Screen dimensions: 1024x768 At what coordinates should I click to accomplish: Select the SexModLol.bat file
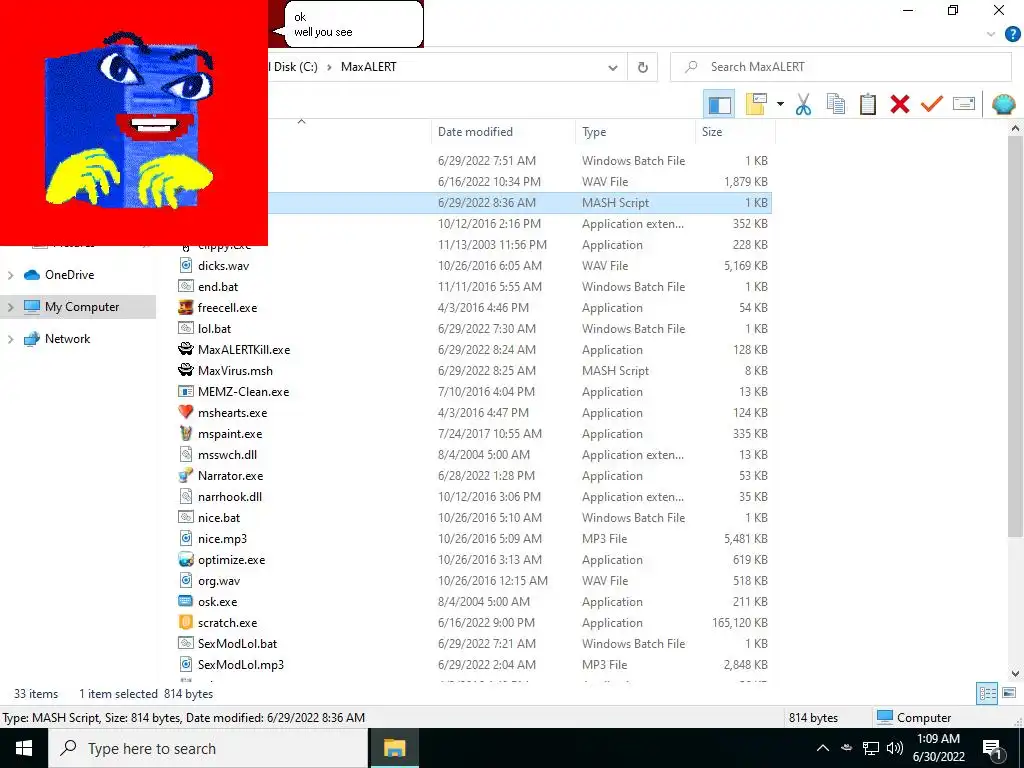click(x=237, y=643)
